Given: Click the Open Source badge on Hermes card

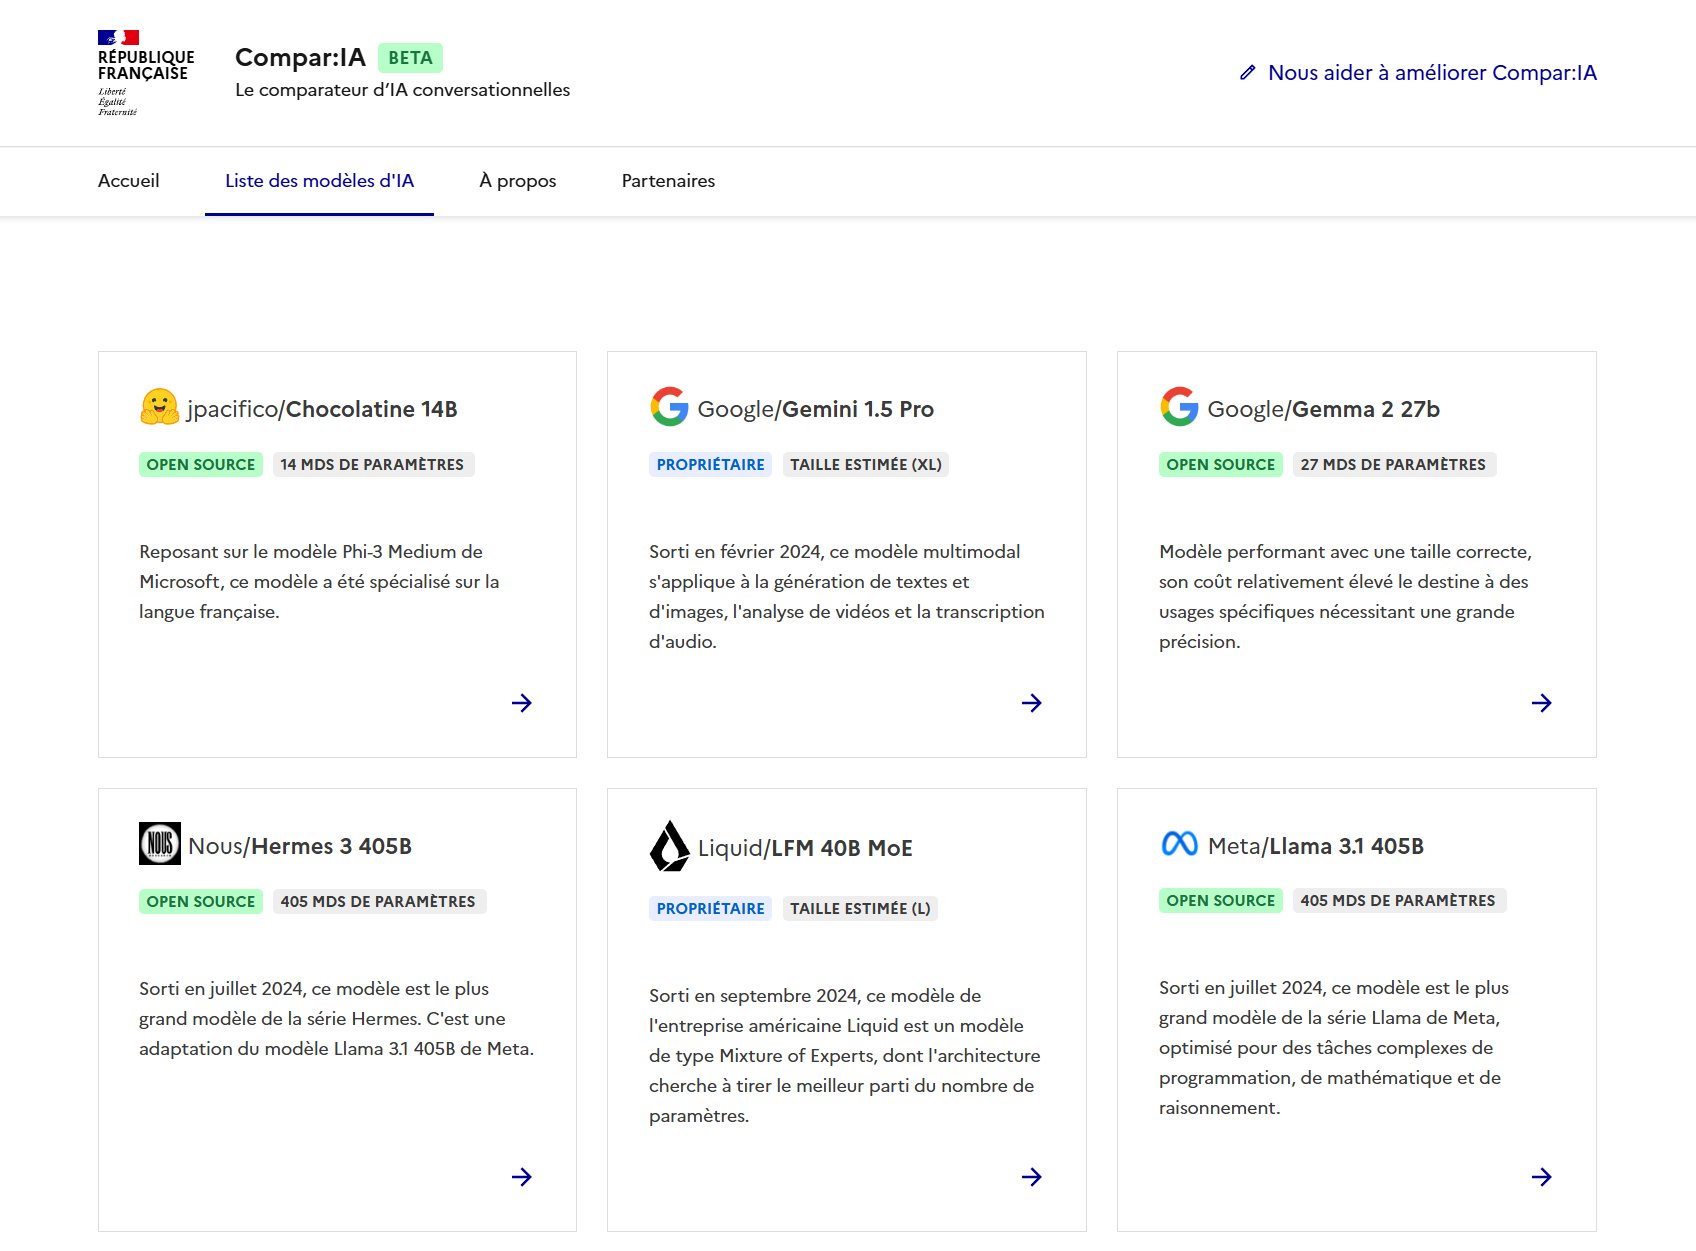Looking at the screenshot, I should pyautogui.click(x=201, y=901).
